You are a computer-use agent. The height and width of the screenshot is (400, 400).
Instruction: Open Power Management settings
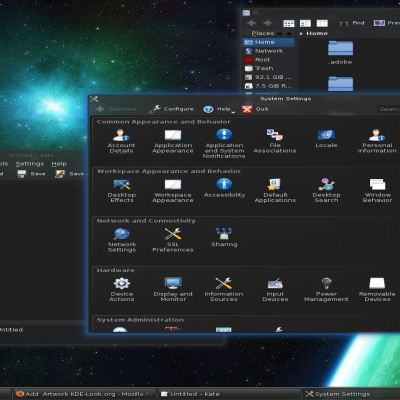[x=326, y=290]
